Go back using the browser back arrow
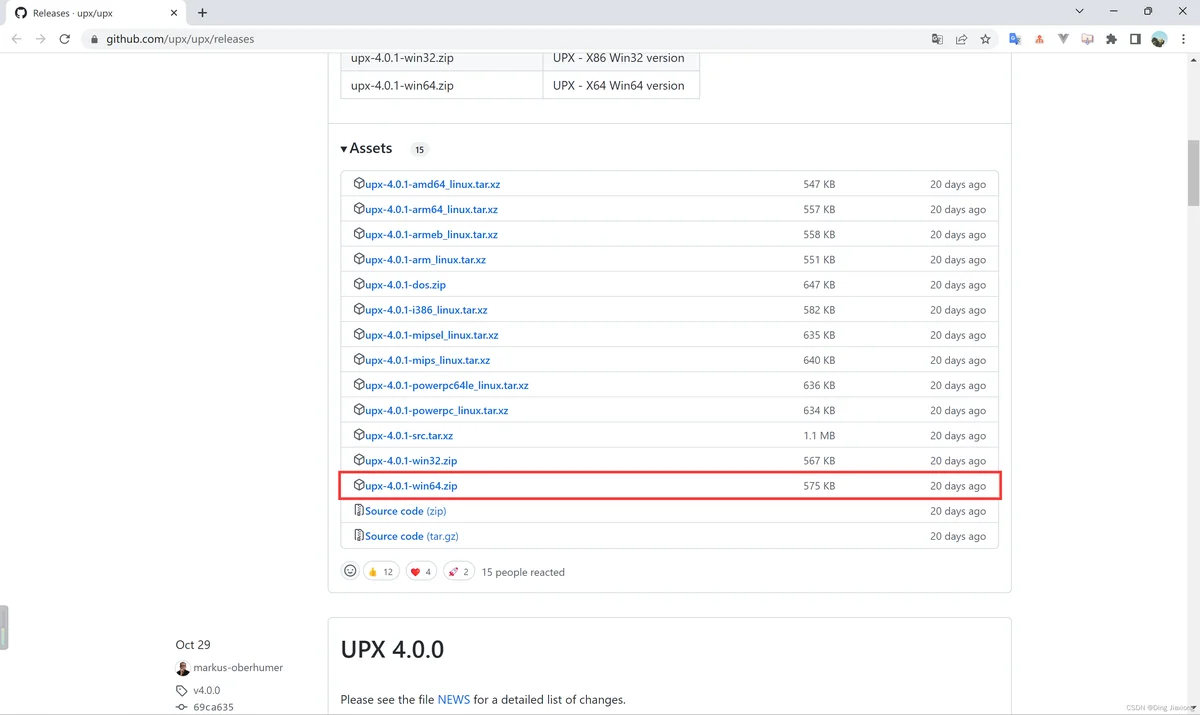 pos(16,39)
